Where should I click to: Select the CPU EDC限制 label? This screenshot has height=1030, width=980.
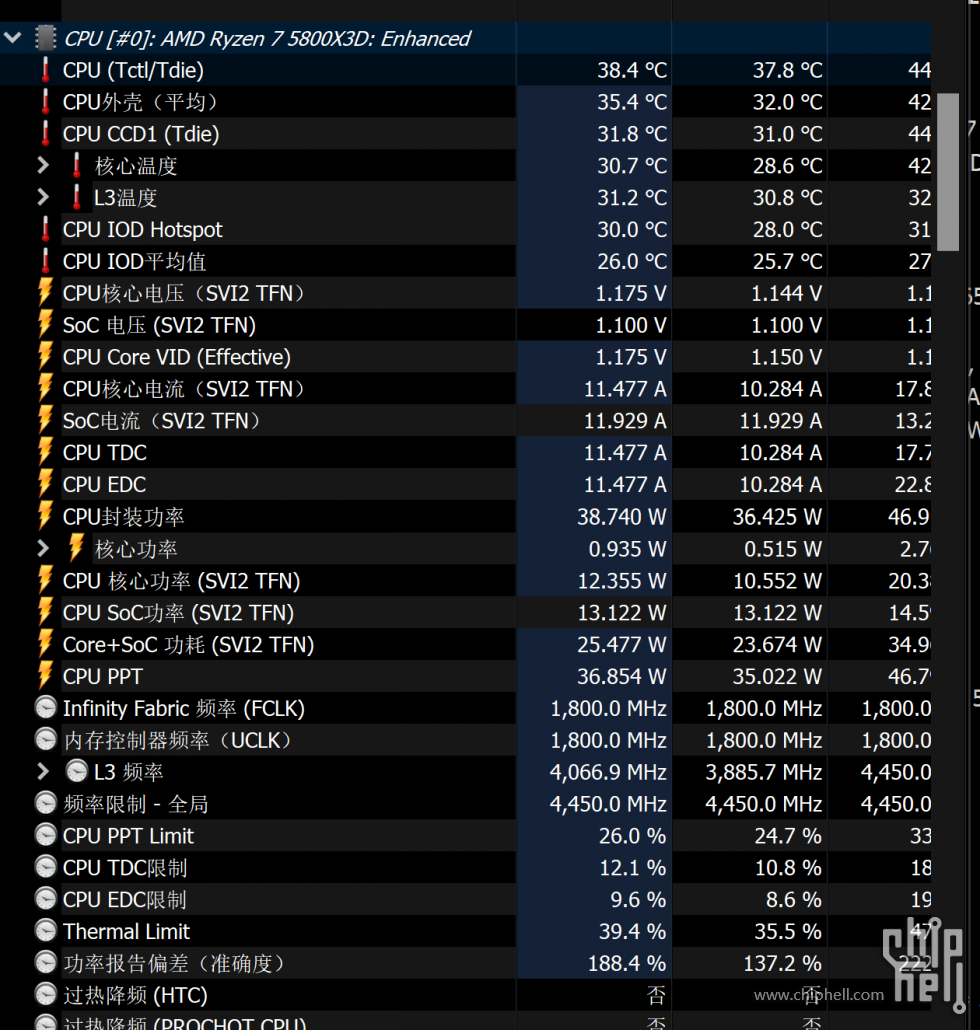tap(125, 900)
